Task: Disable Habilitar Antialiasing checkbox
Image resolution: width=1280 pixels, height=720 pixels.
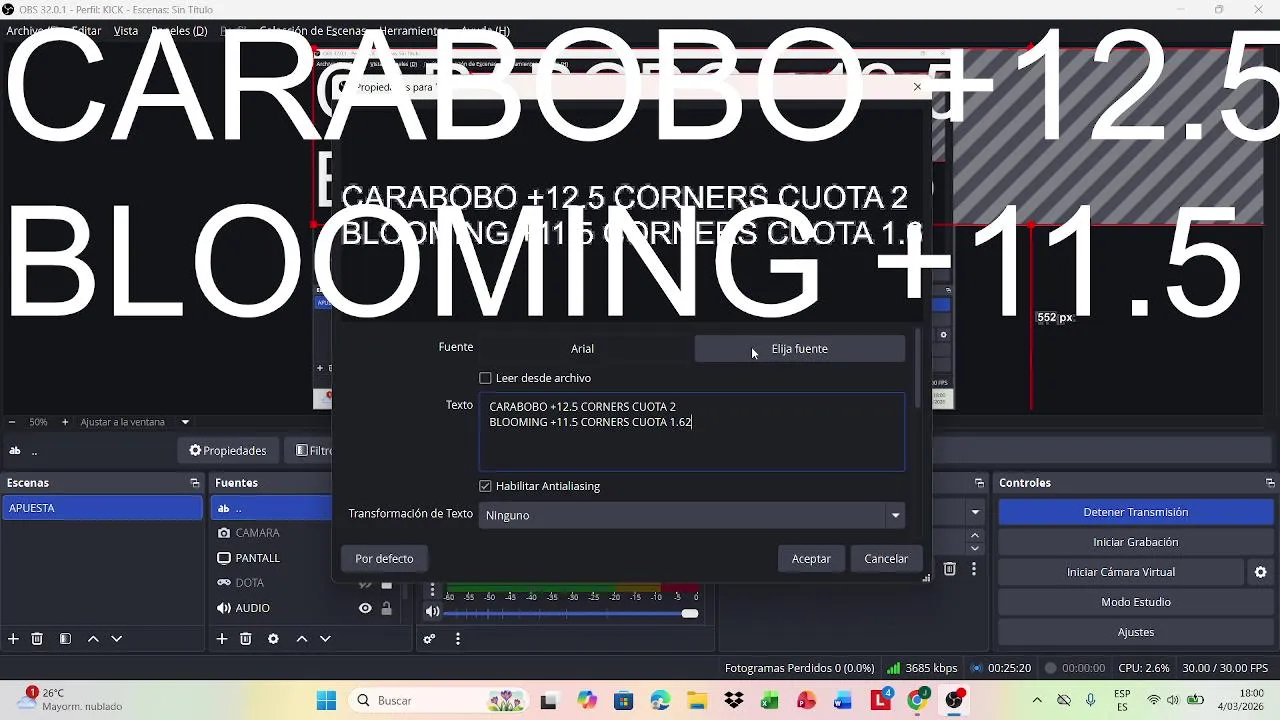Action: click(x=485, y=486)
